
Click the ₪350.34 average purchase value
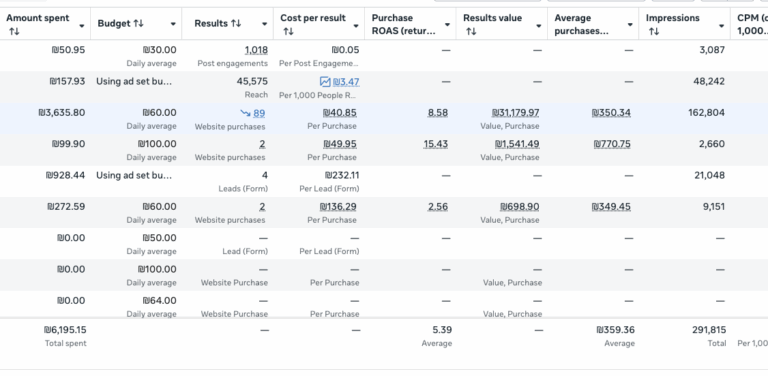611,113
